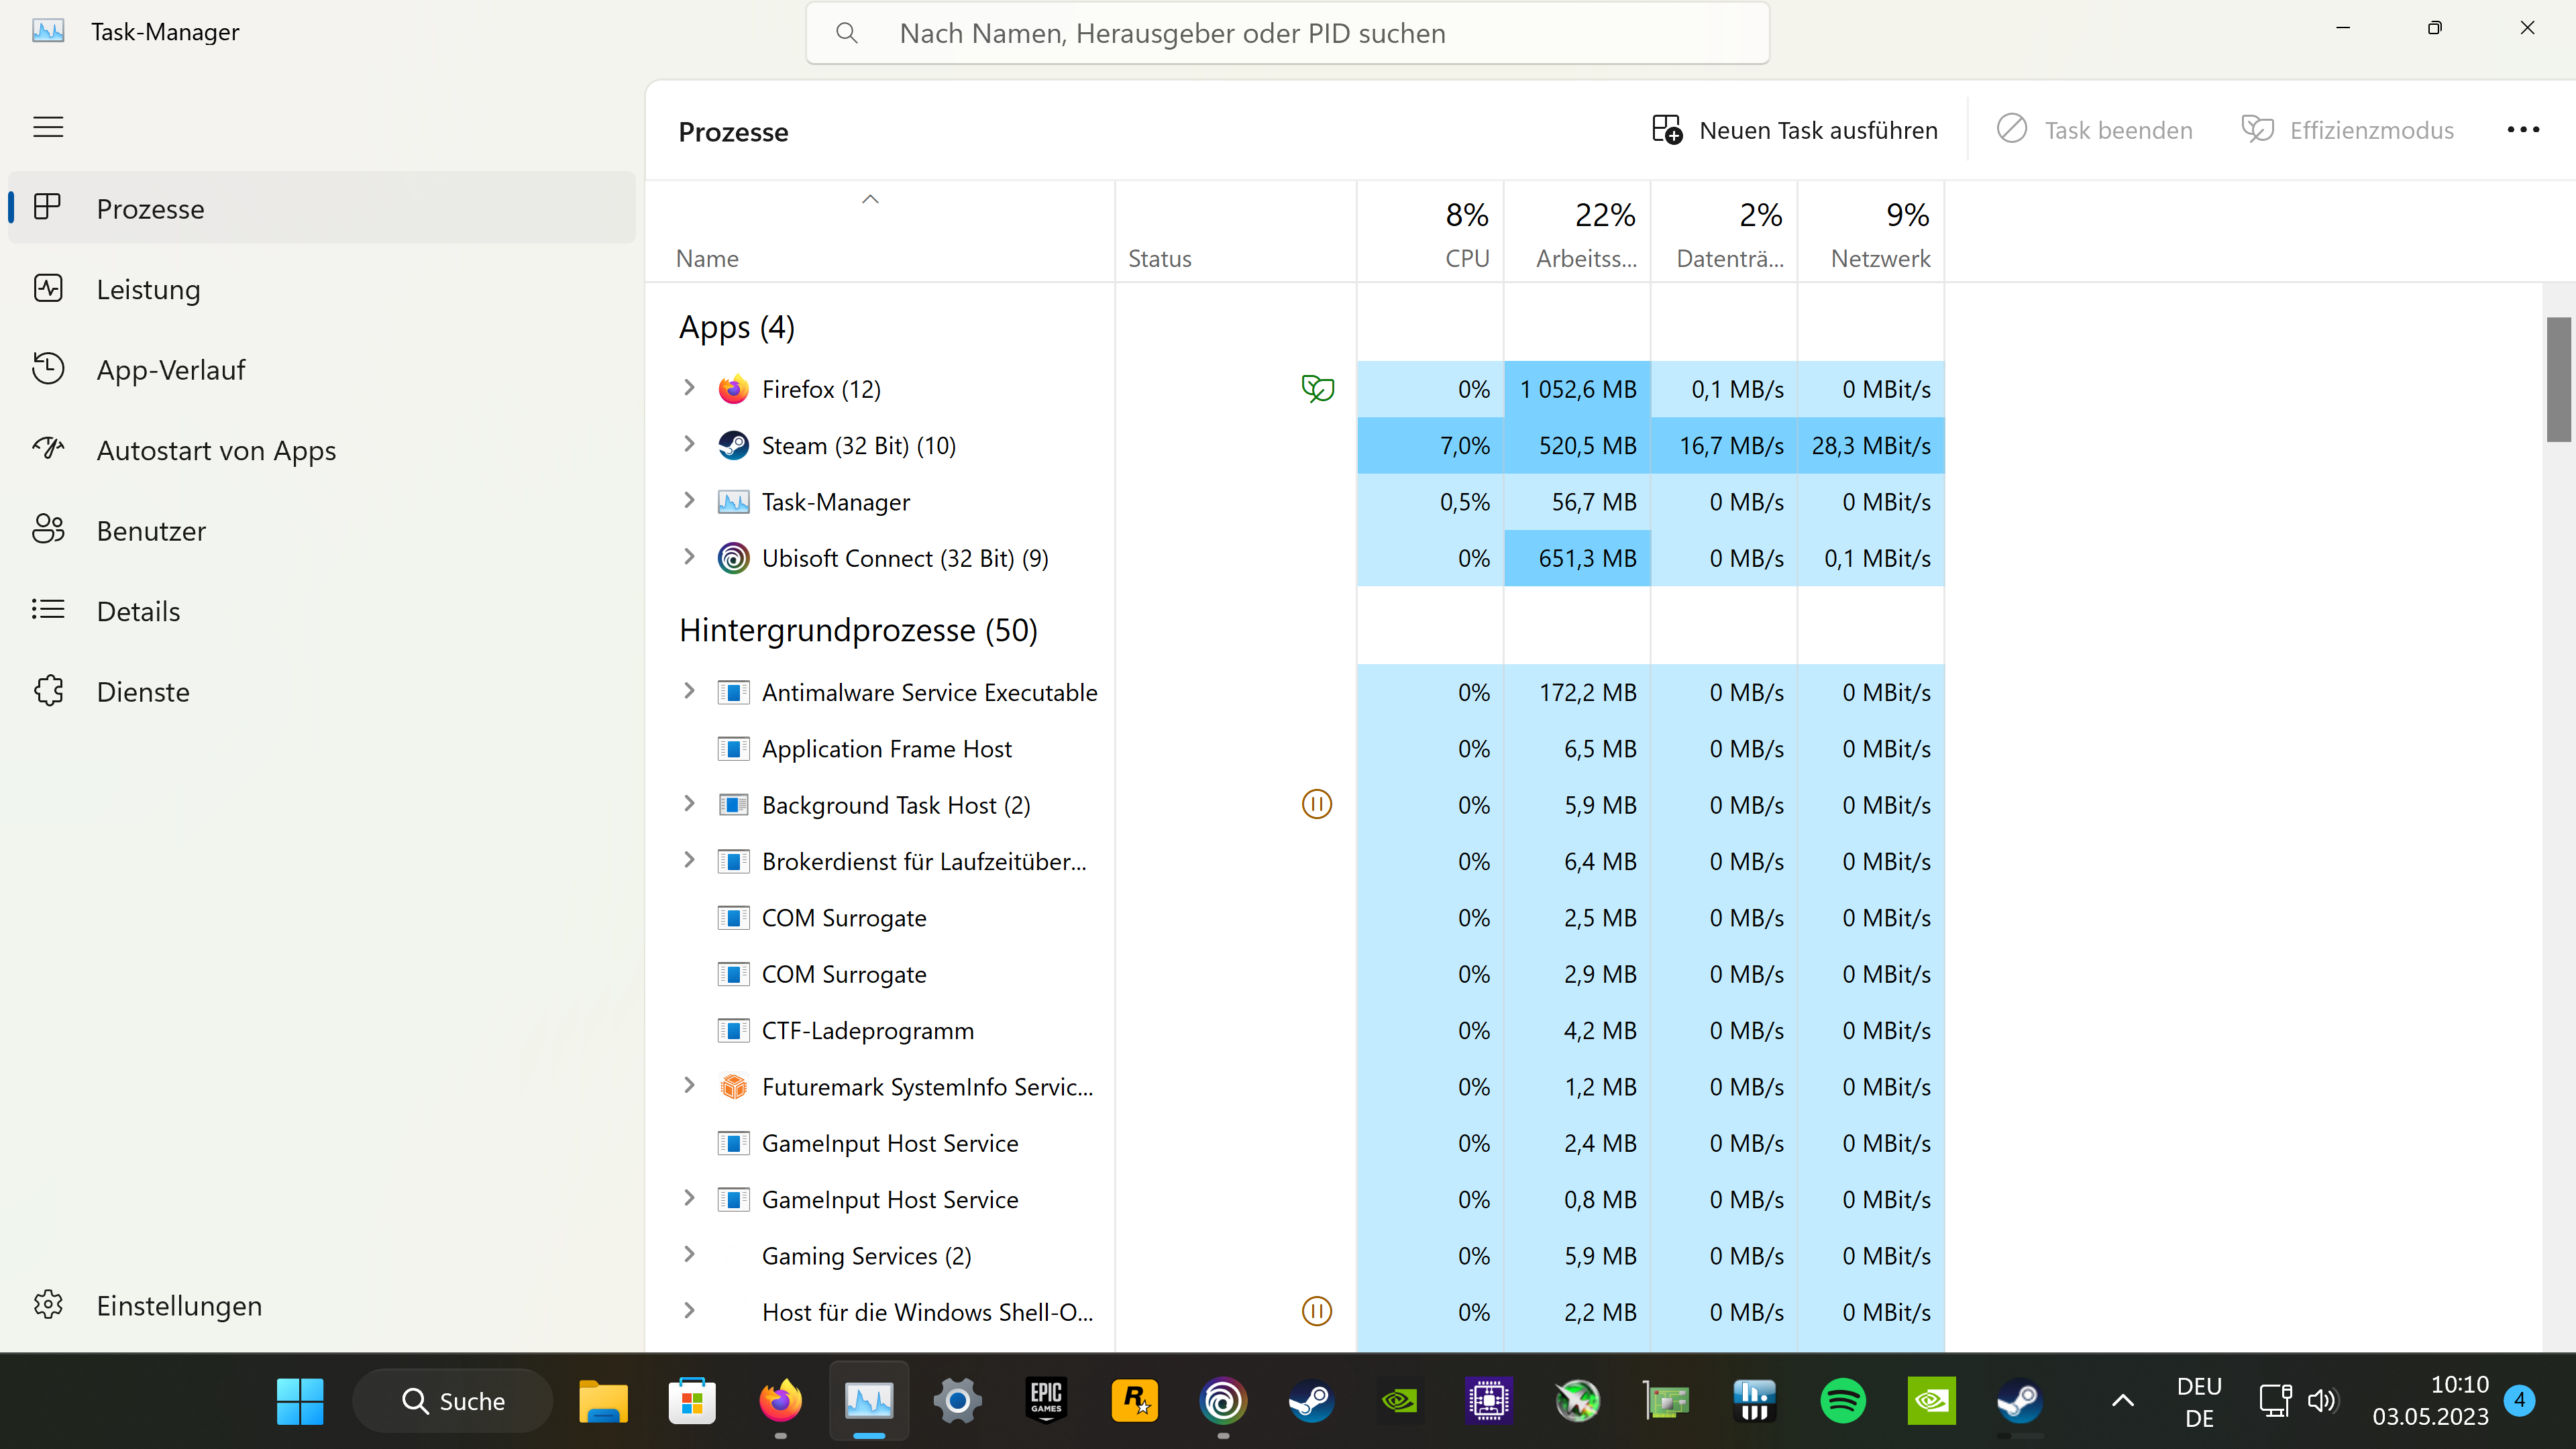Select the Benutzer users icon
This screenshot has height=1449, width=2576.
(48, 529)
